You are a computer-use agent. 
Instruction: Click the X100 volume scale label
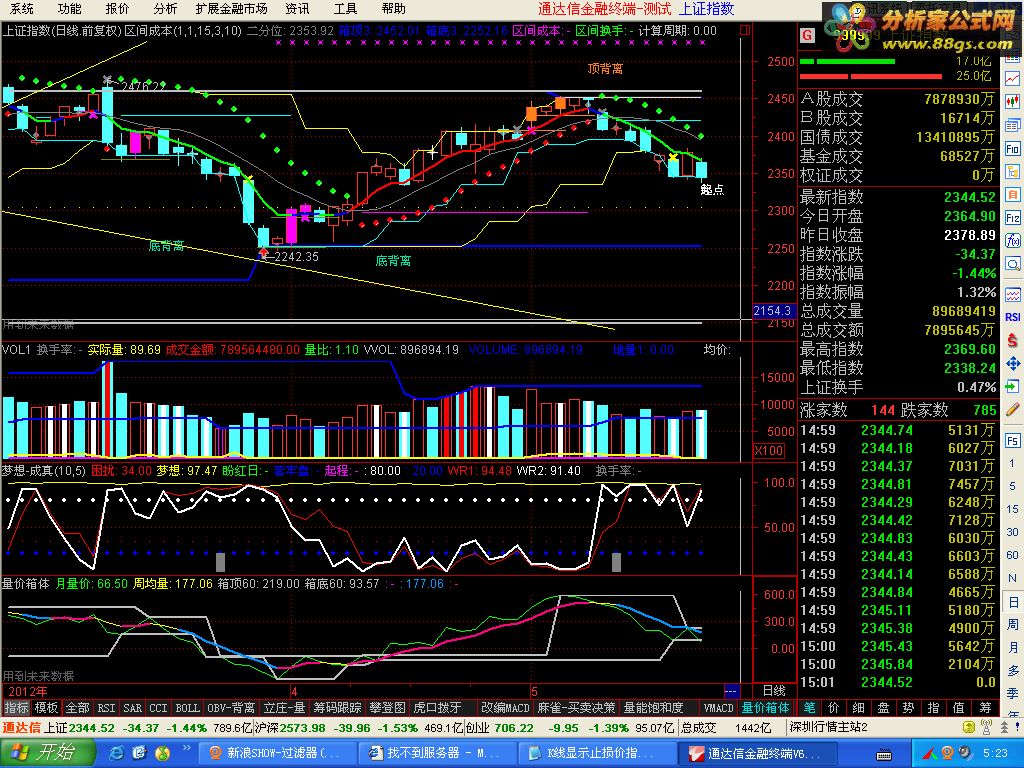click(x=769, y=451)
